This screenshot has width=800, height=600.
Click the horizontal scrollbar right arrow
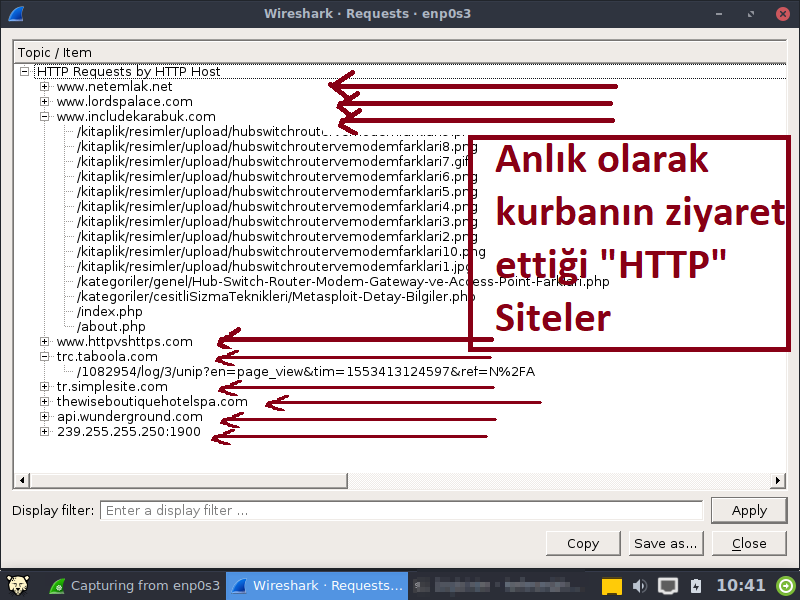(778, 480)
